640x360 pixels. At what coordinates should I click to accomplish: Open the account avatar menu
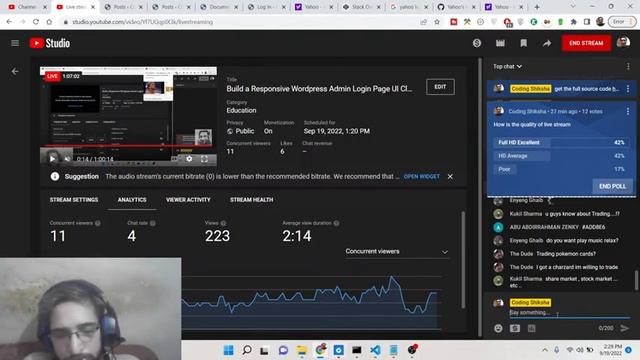(623, 42)
